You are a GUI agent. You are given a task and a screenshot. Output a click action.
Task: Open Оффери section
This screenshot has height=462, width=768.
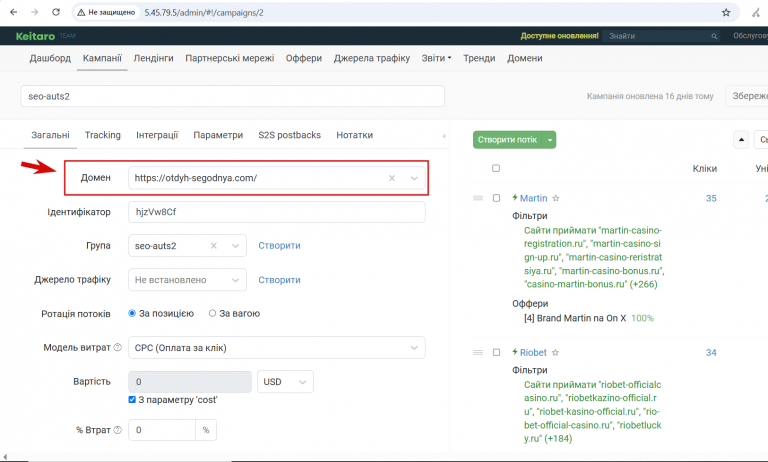304,58
